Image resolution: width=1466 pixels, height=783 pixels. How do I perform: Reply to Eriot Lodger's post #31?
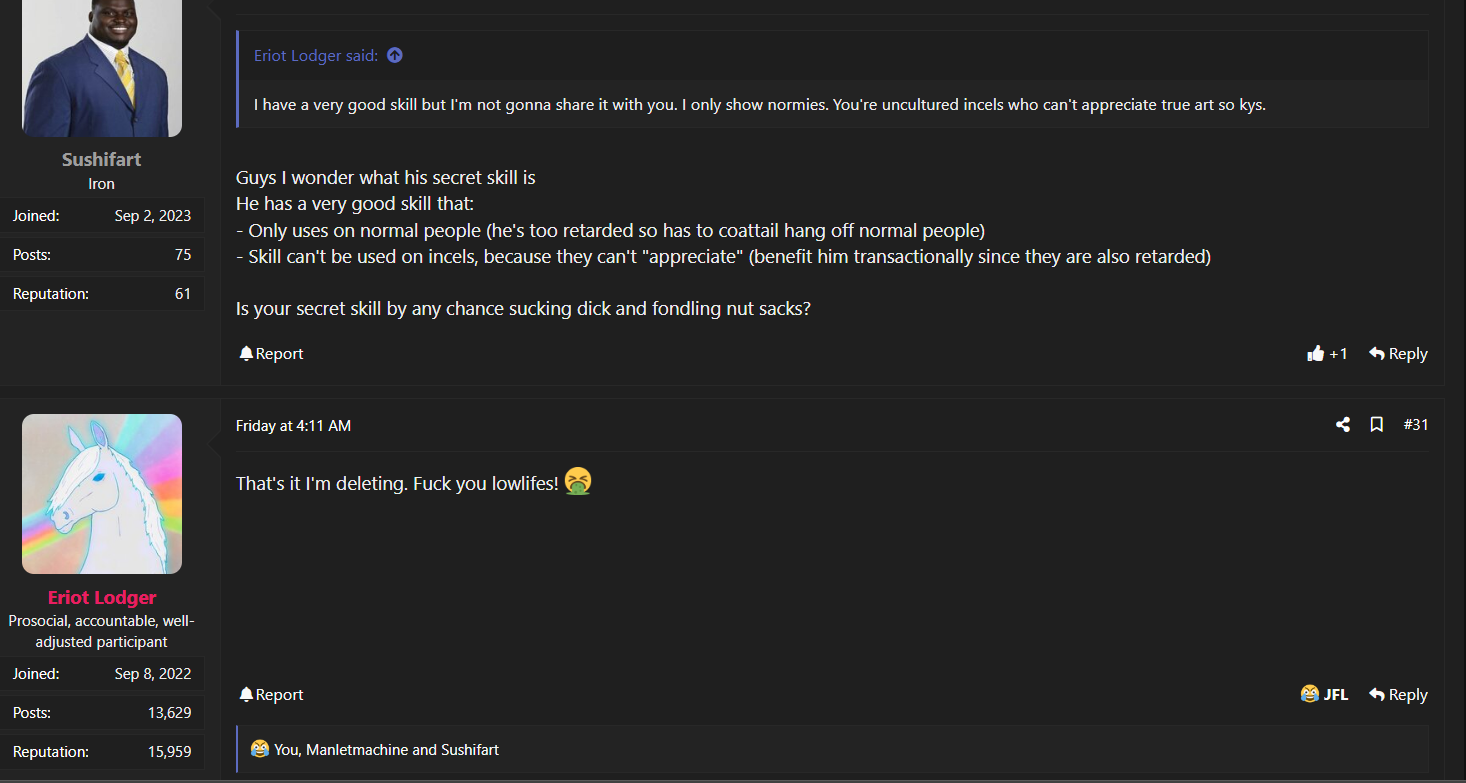tap(1398, 695)
